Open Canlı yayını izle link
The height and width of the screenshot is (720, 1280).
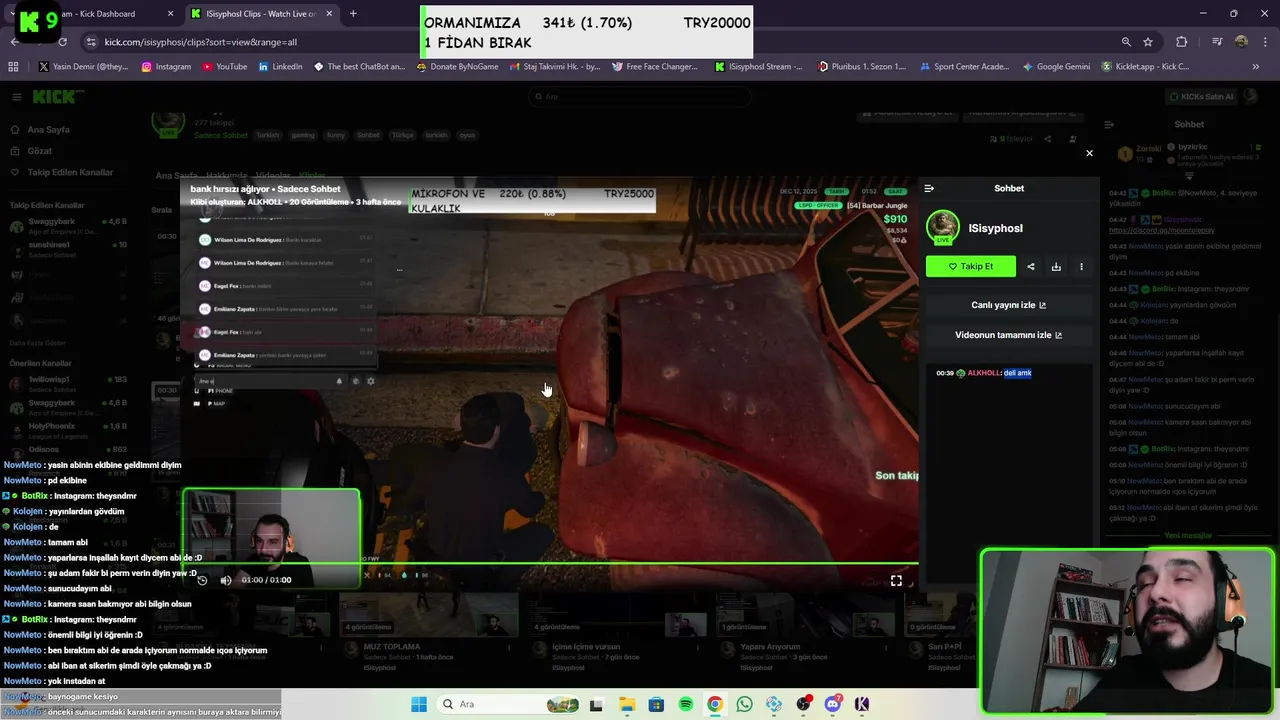1008,305
